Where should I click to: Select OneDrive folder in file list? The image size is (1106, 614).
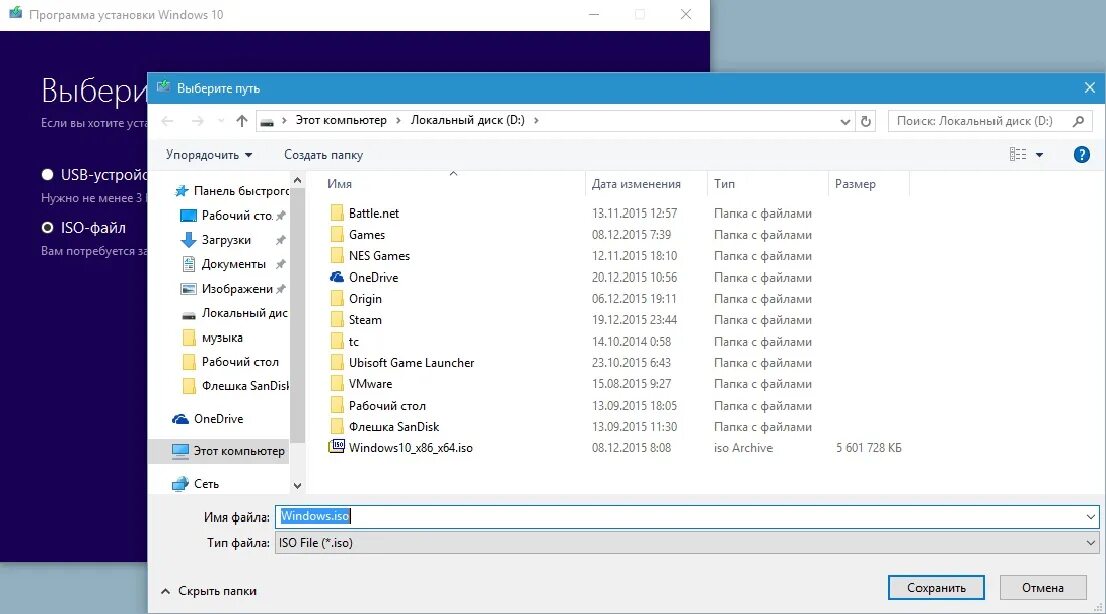(373, 277)
